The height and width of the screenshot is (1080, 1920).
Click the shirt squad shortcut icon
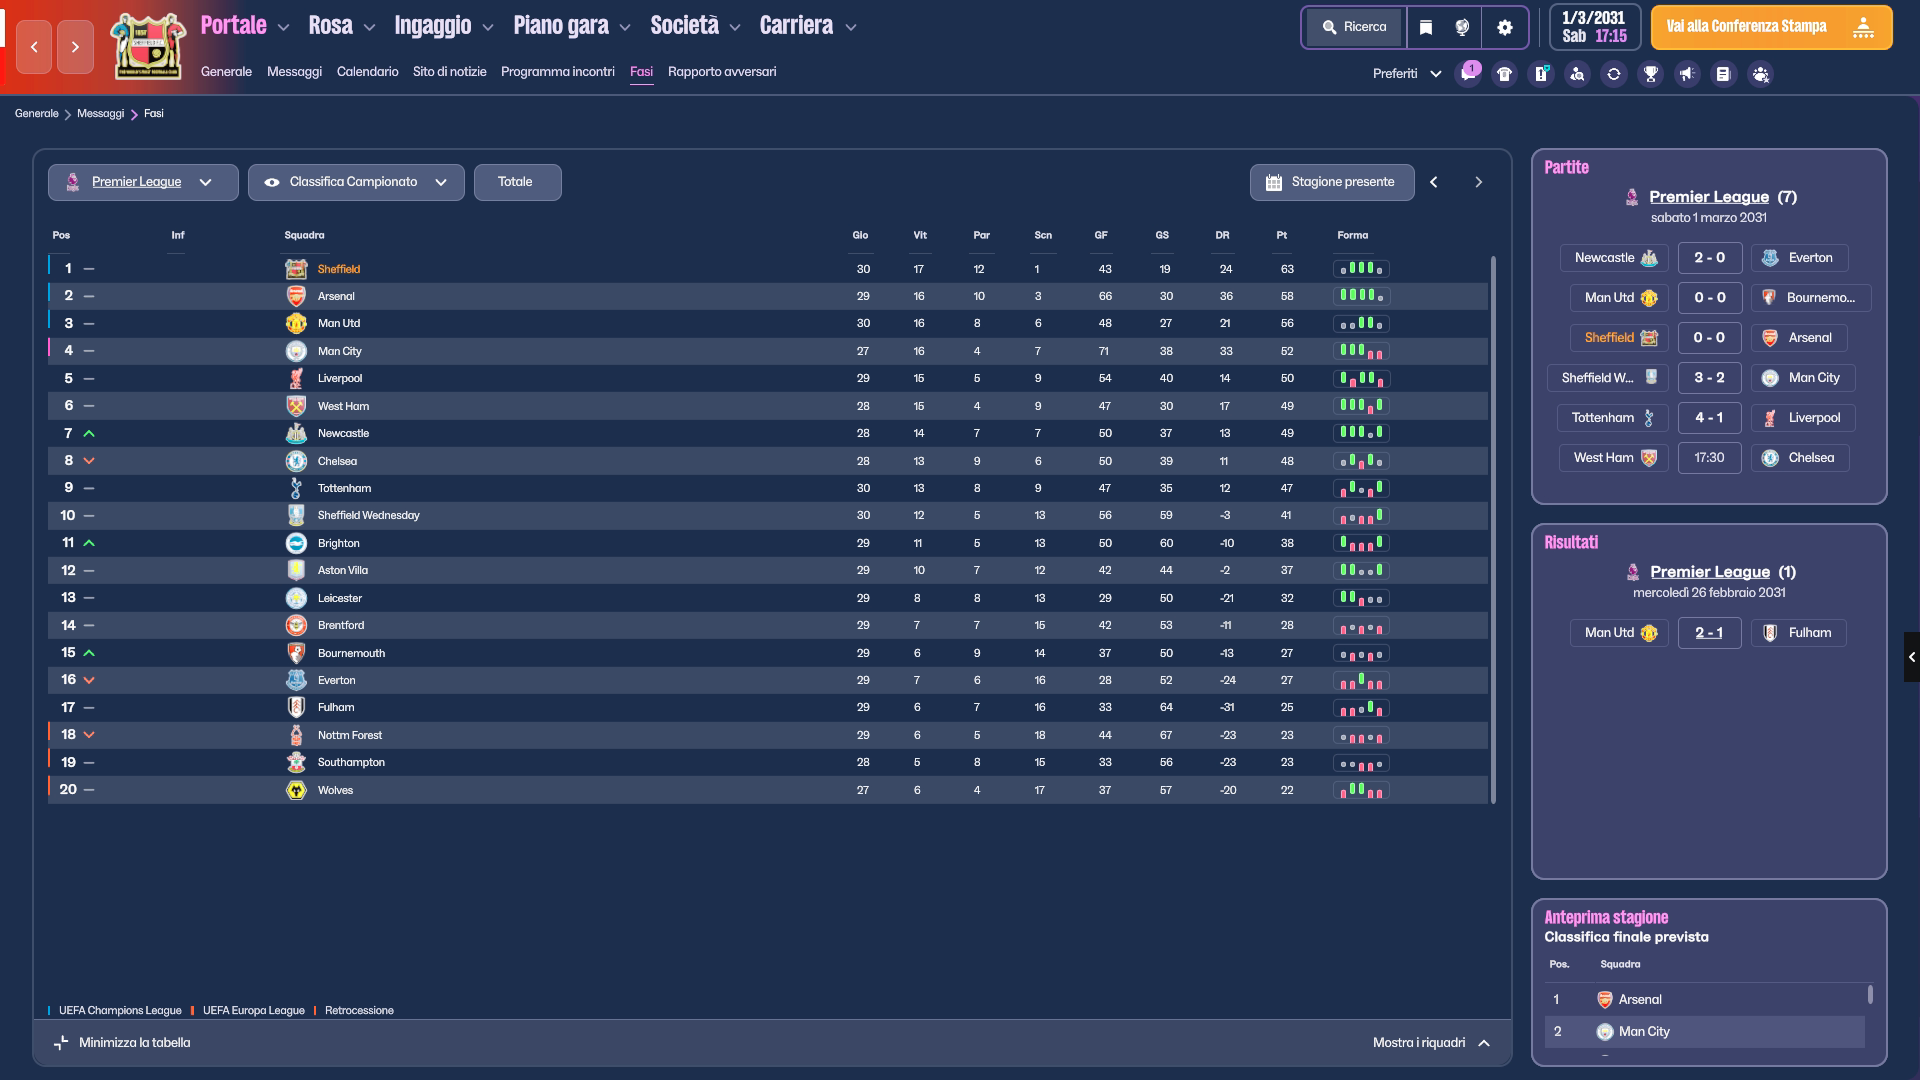click(x=1504, y=74)
